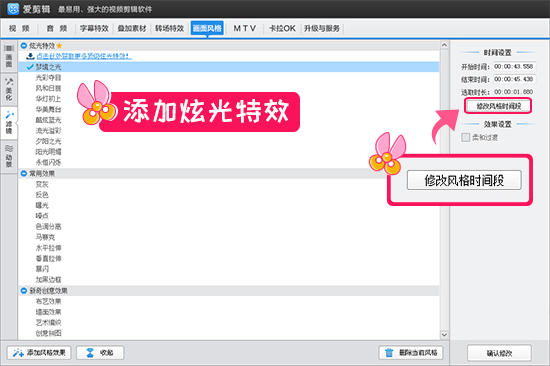Select the 永恒闪烁 effect
The image size is (550, 366).
pos(48,162)
